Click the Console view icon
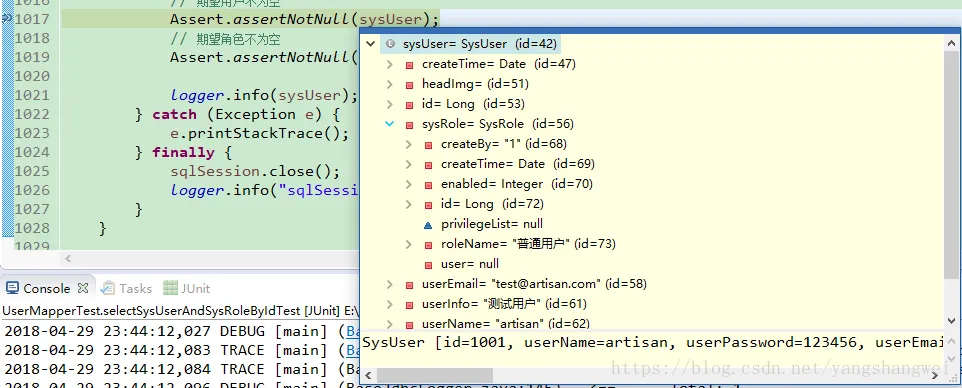The width and height of the screenshot is (962, 388). (x=12, y=288)
